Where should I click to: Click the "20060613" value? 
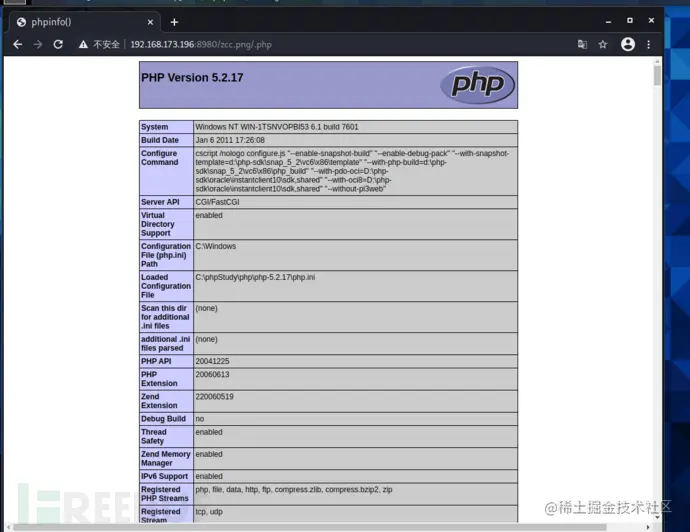pyautogui.click(x=212, y=374)
